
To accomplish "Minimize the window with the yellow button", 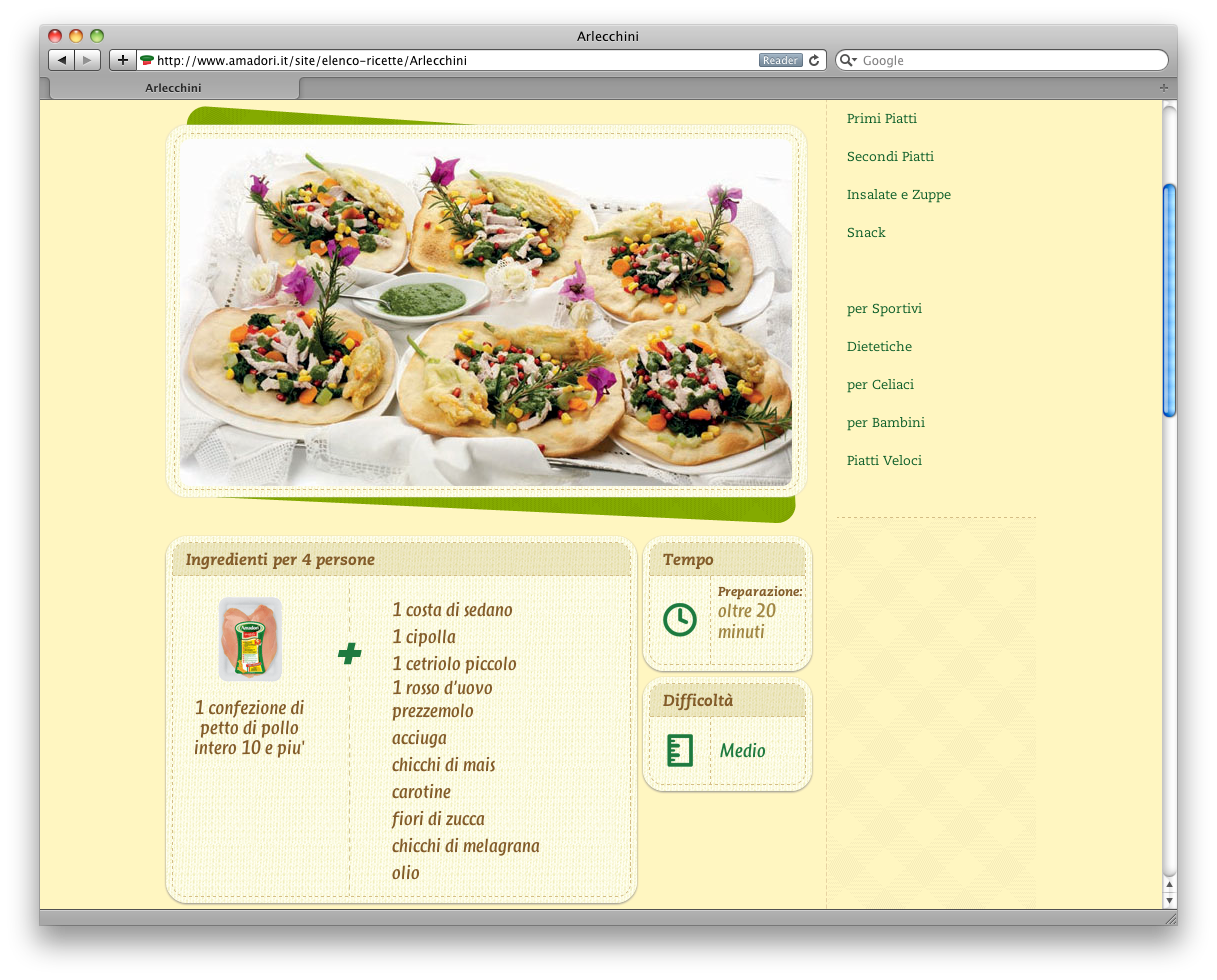I will (x=76, y=36).
